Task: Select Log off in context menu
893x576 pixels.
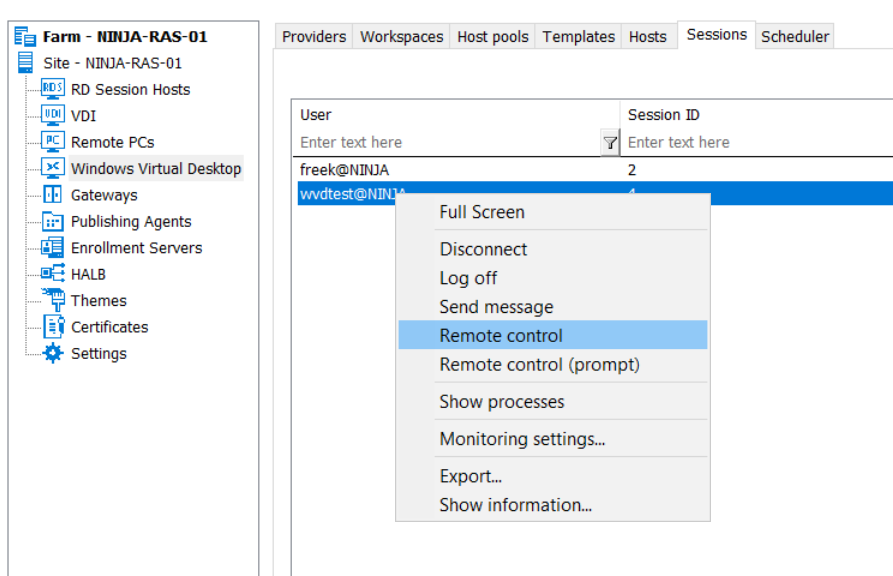Action: pos(468,278)
